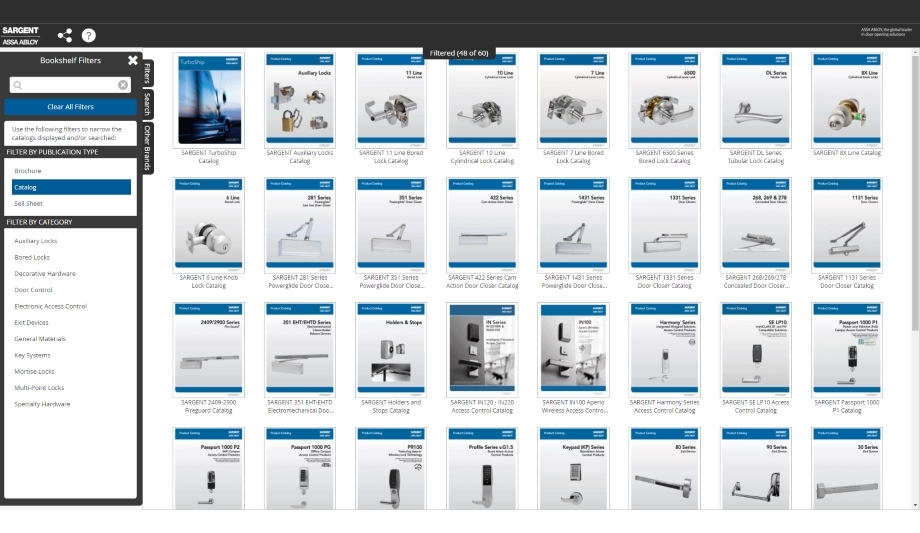The image size is (920, 533).
Task: Open the Harmony Series Access Control catalog
Action: [664, 350]
